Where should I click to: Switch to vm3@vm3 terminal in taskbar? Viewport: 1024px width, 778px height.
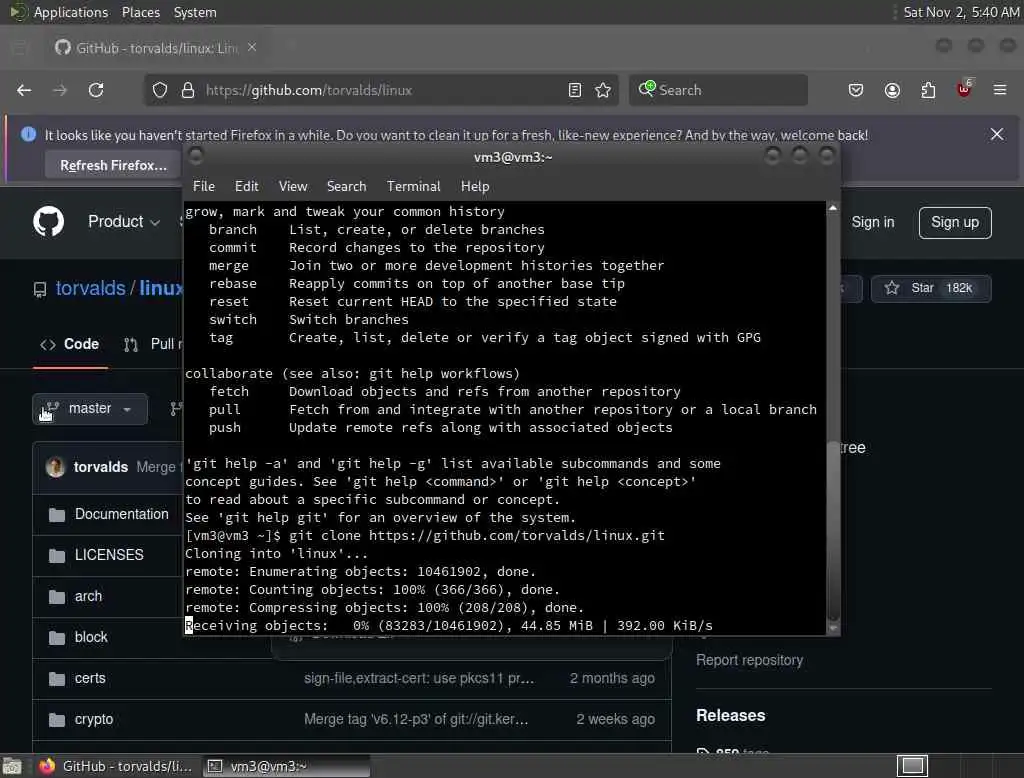(287, 766)
